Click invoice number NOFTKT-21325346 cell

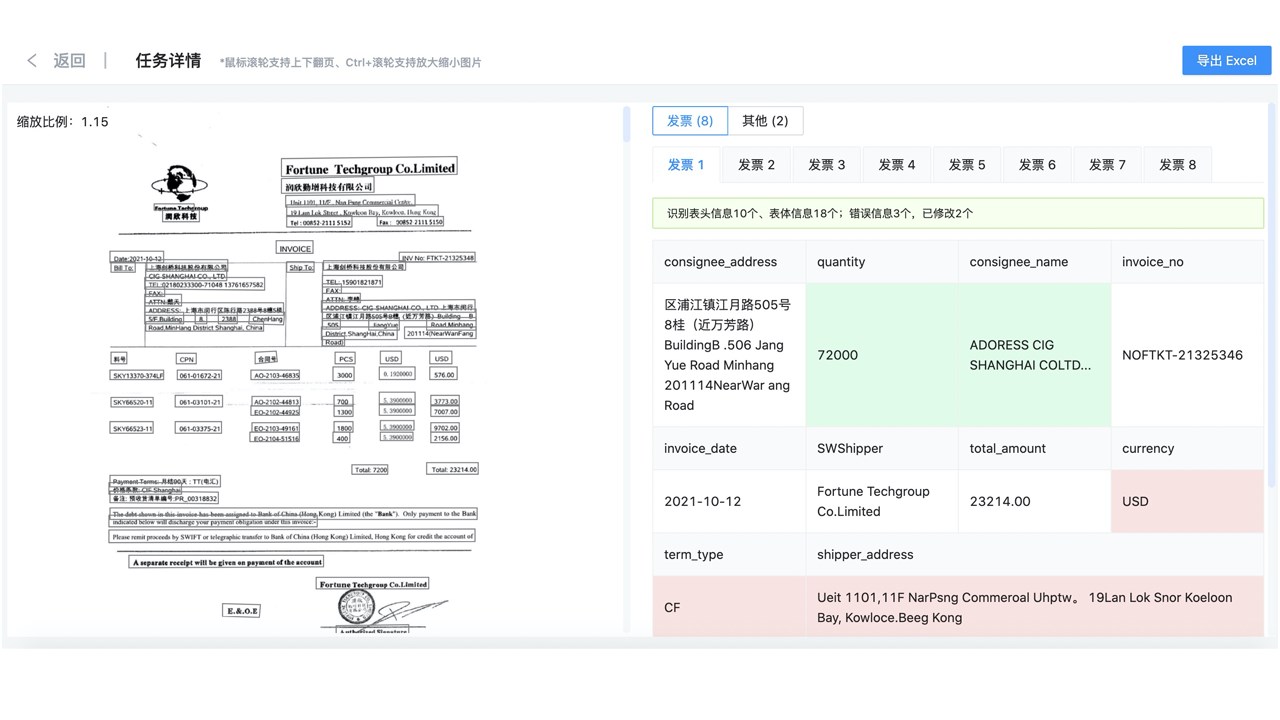[x=1187, y=355]
